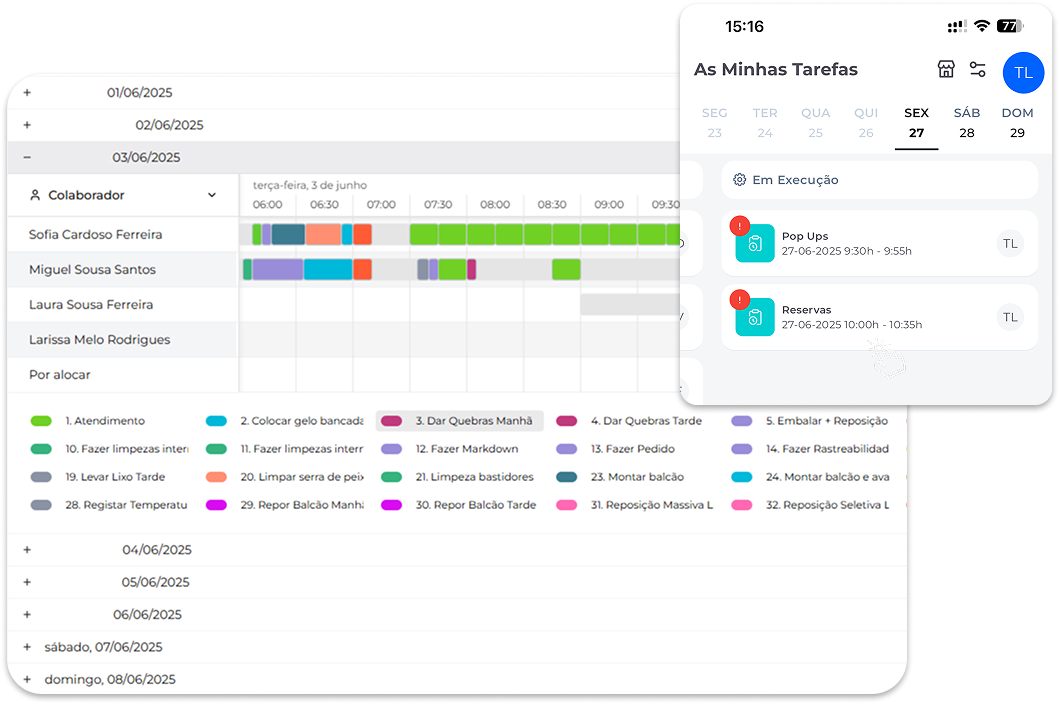Open the Colaborador dropdown

click(123, 195)
